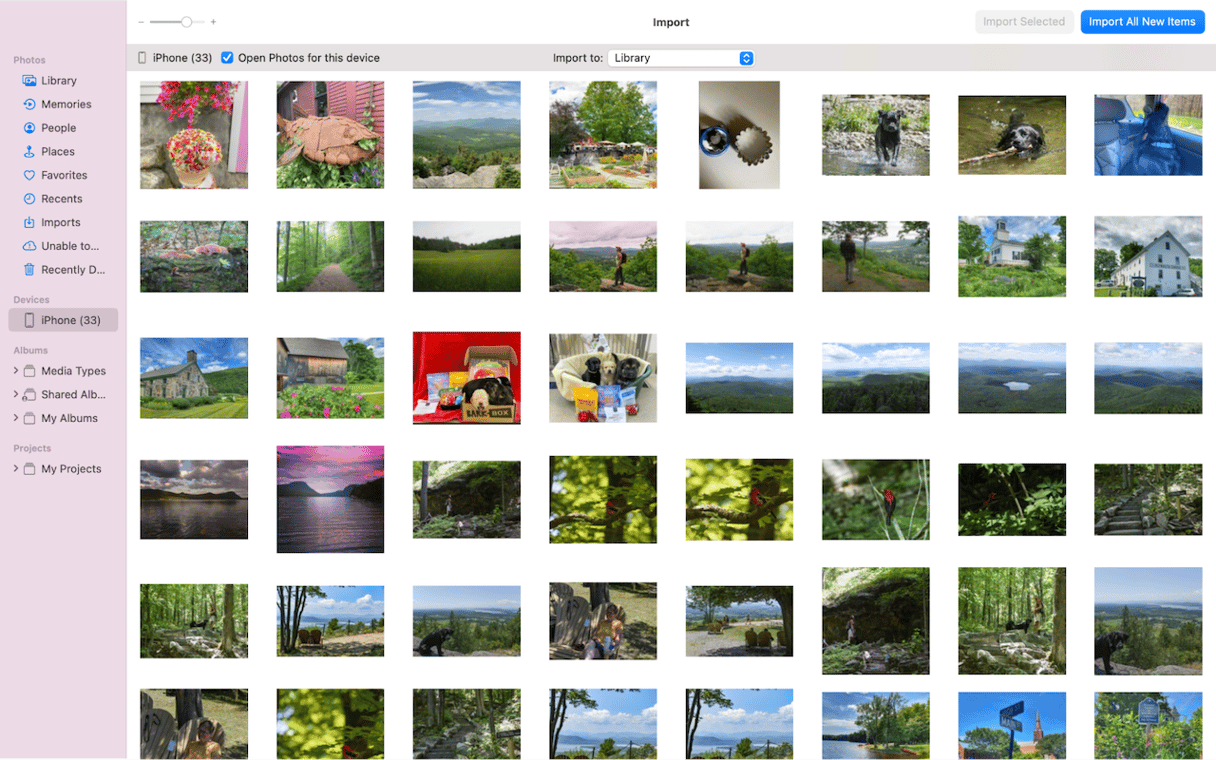Open Places via the pin icon
Viewport: 1216px width, 760px height.
30,152
